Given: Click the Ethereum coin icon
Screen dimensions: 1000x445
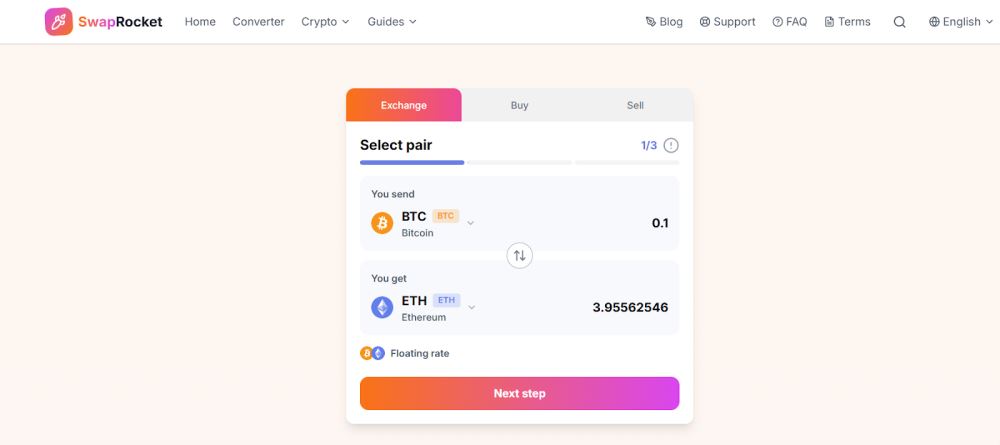Looking at the screenshot, I should tap(382, 307).
